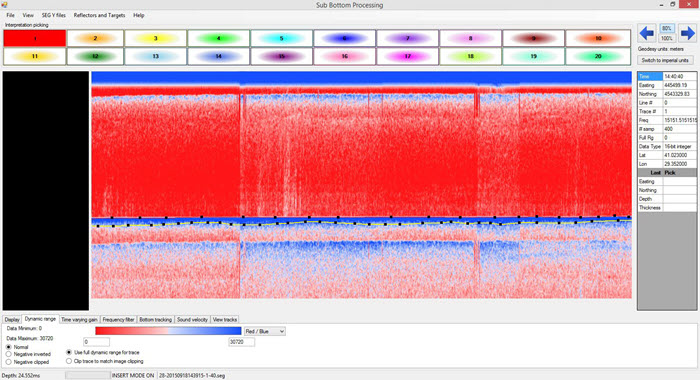
Task: Click the black side panel next to the section
Action: click(46, 191)
